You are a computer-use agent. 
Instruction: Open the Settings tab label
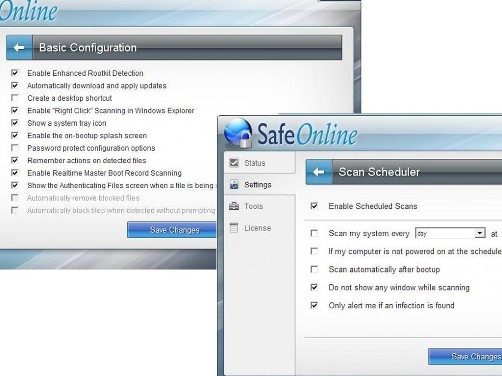[258, 185]
